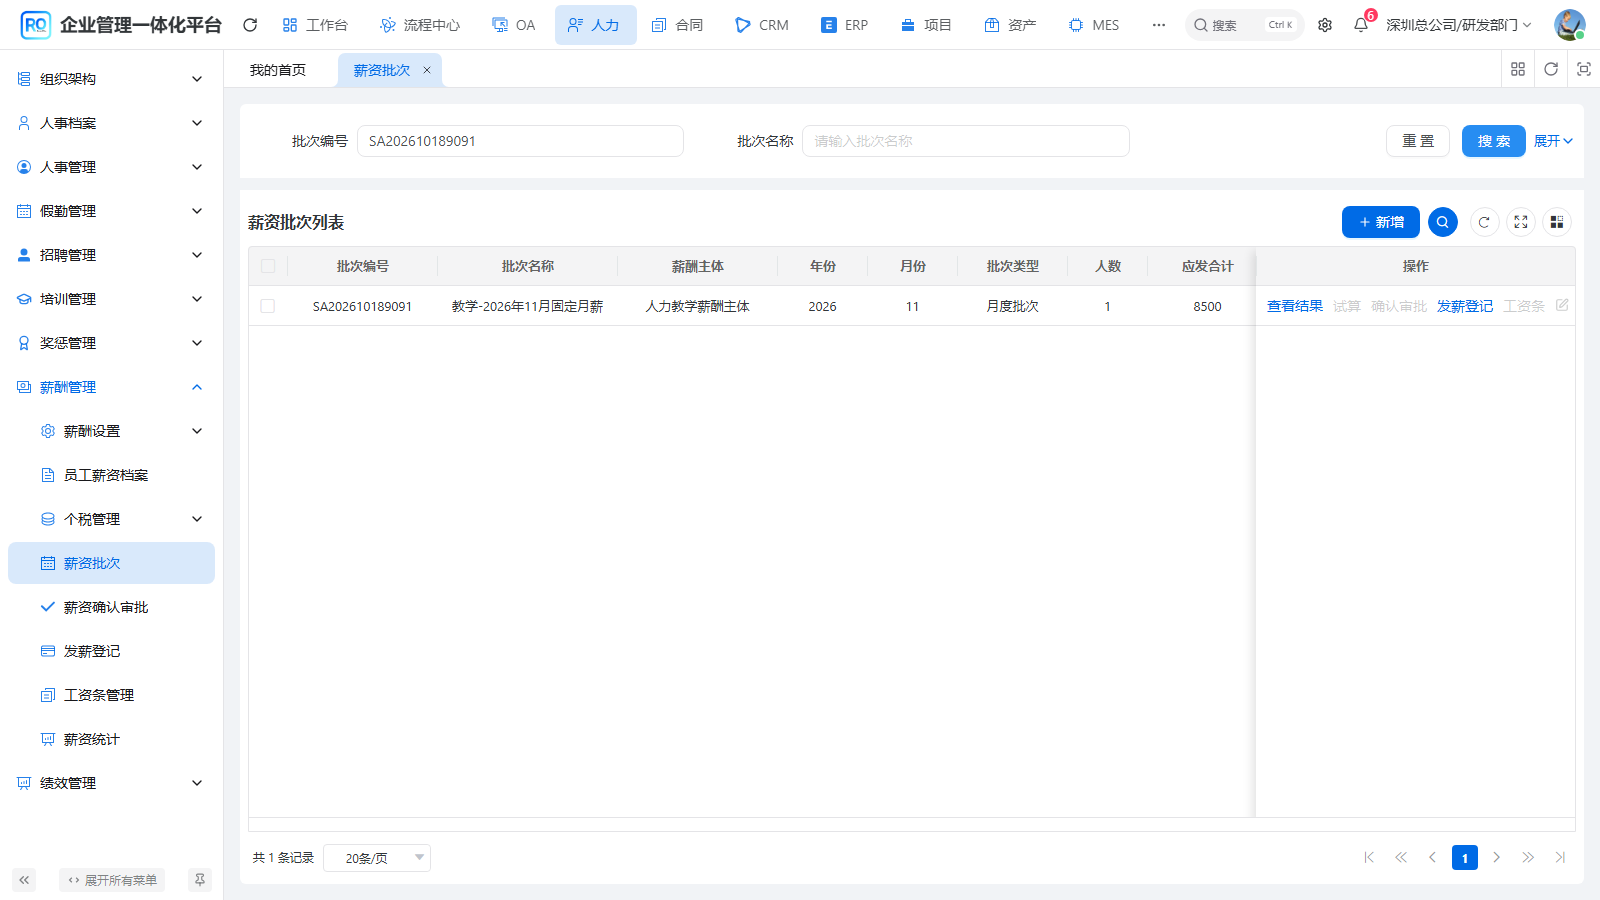Switch to 我的首页 tab

[278, 70]
